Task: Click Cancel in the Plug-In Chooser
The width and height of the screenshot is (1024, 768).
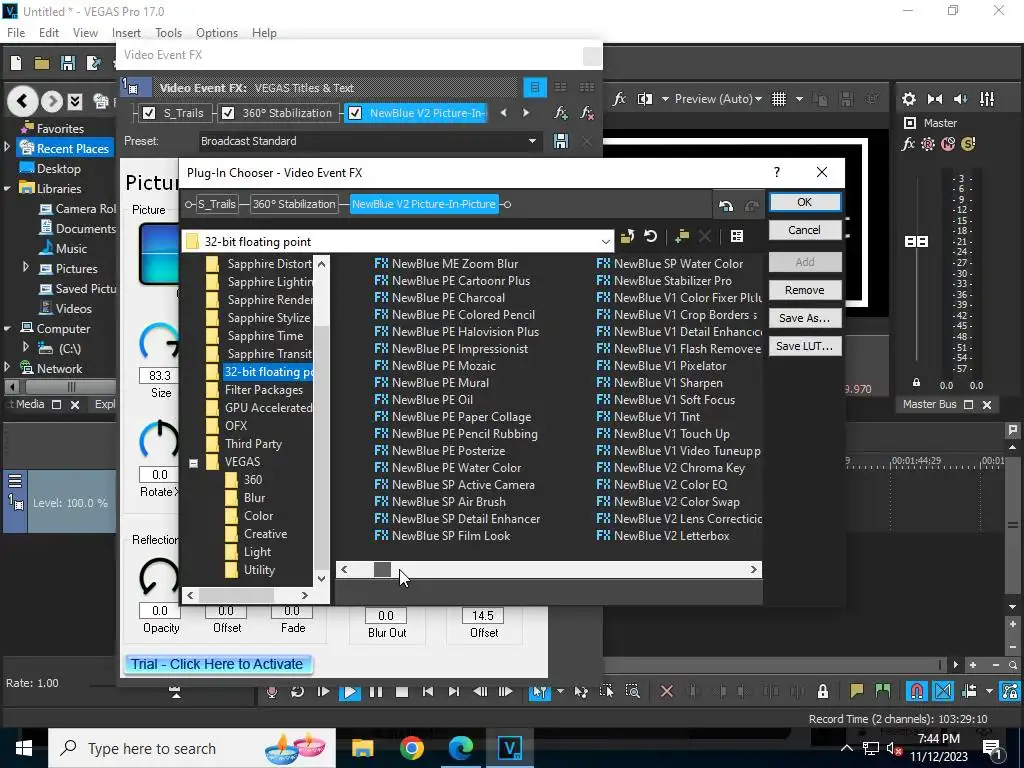Action: (x=805, y=230)
